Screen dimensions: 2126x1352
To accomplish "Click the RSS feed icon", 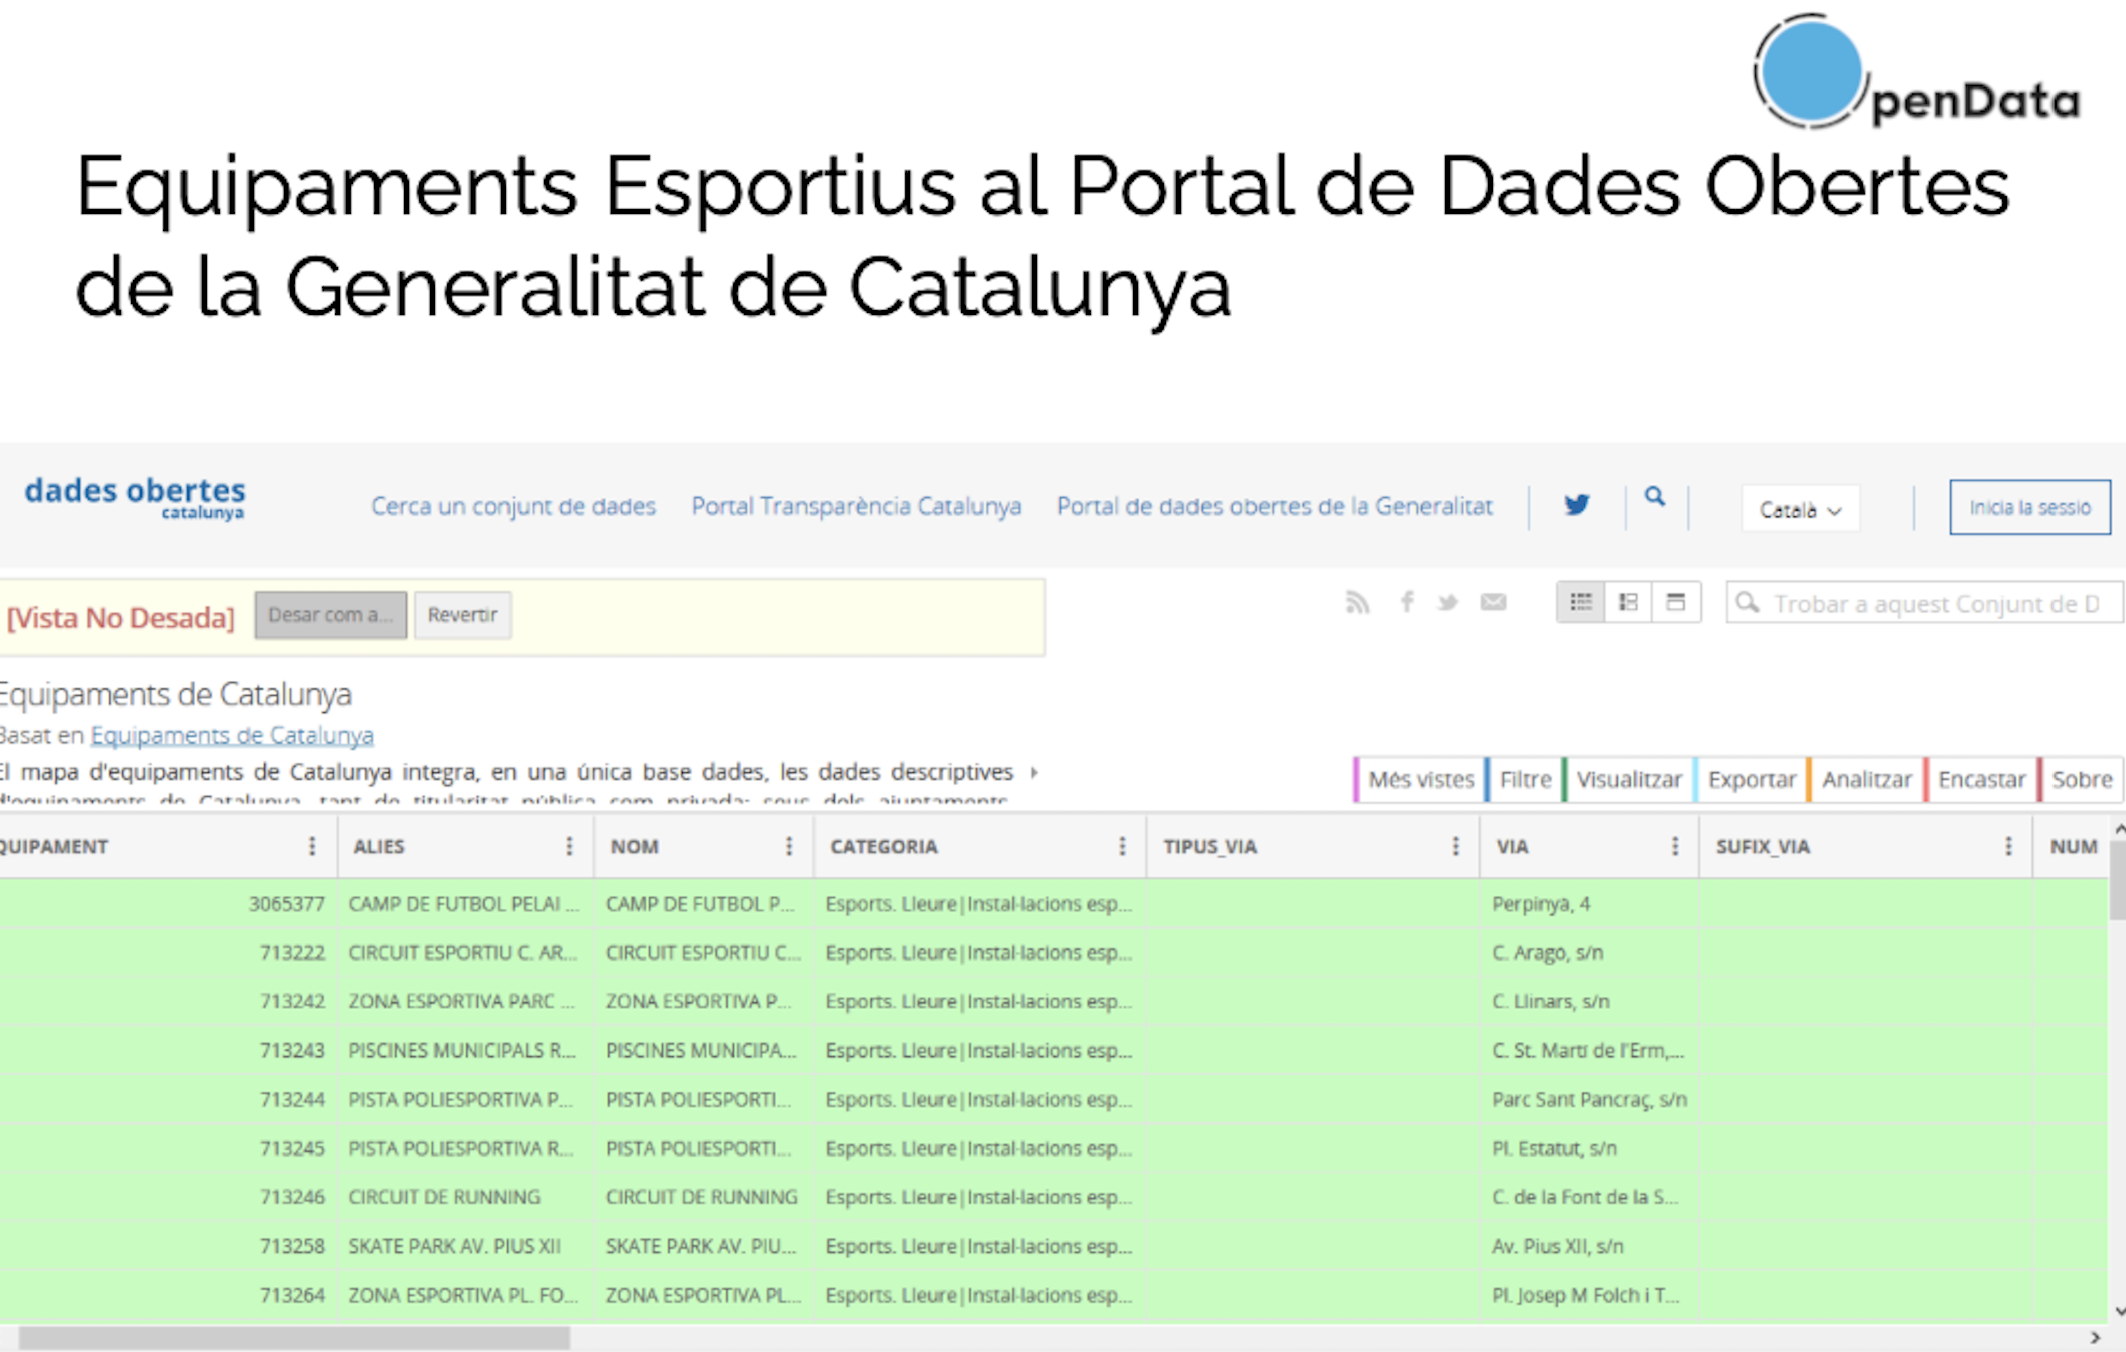I will coord(1356,602).
